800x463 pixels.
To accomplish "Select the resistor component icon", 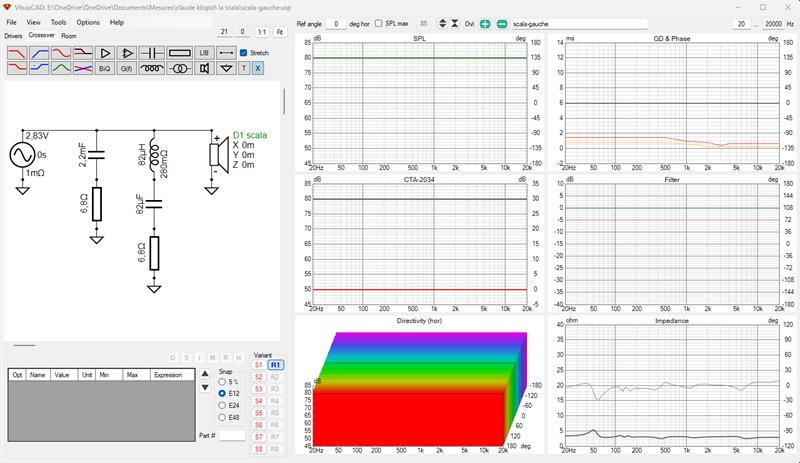I will coord(179,53).
